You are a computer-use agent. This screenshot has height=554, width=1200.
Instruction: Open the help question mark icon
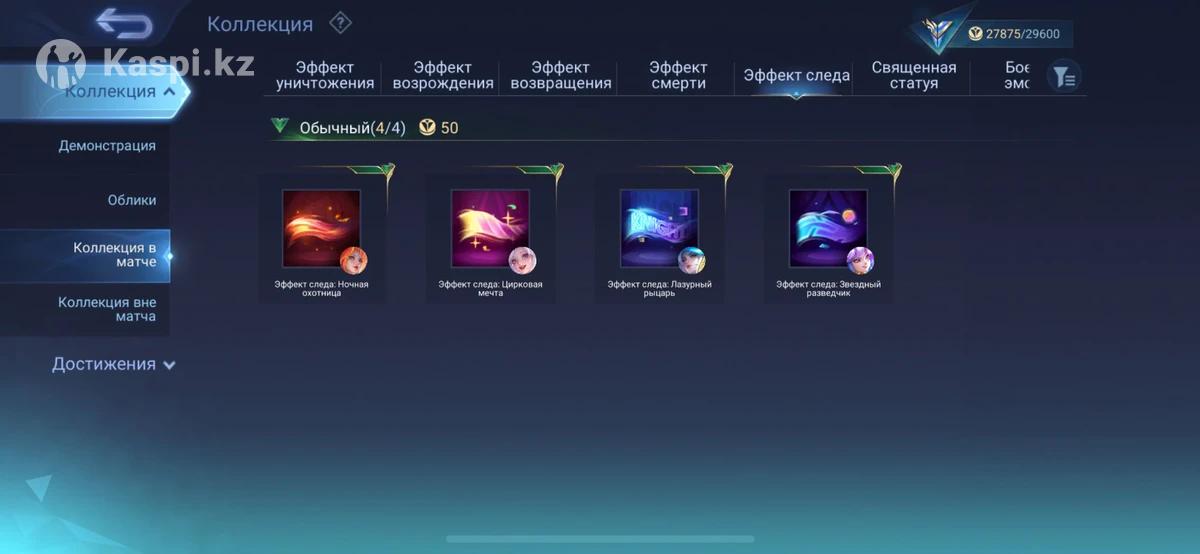[340, 22]
